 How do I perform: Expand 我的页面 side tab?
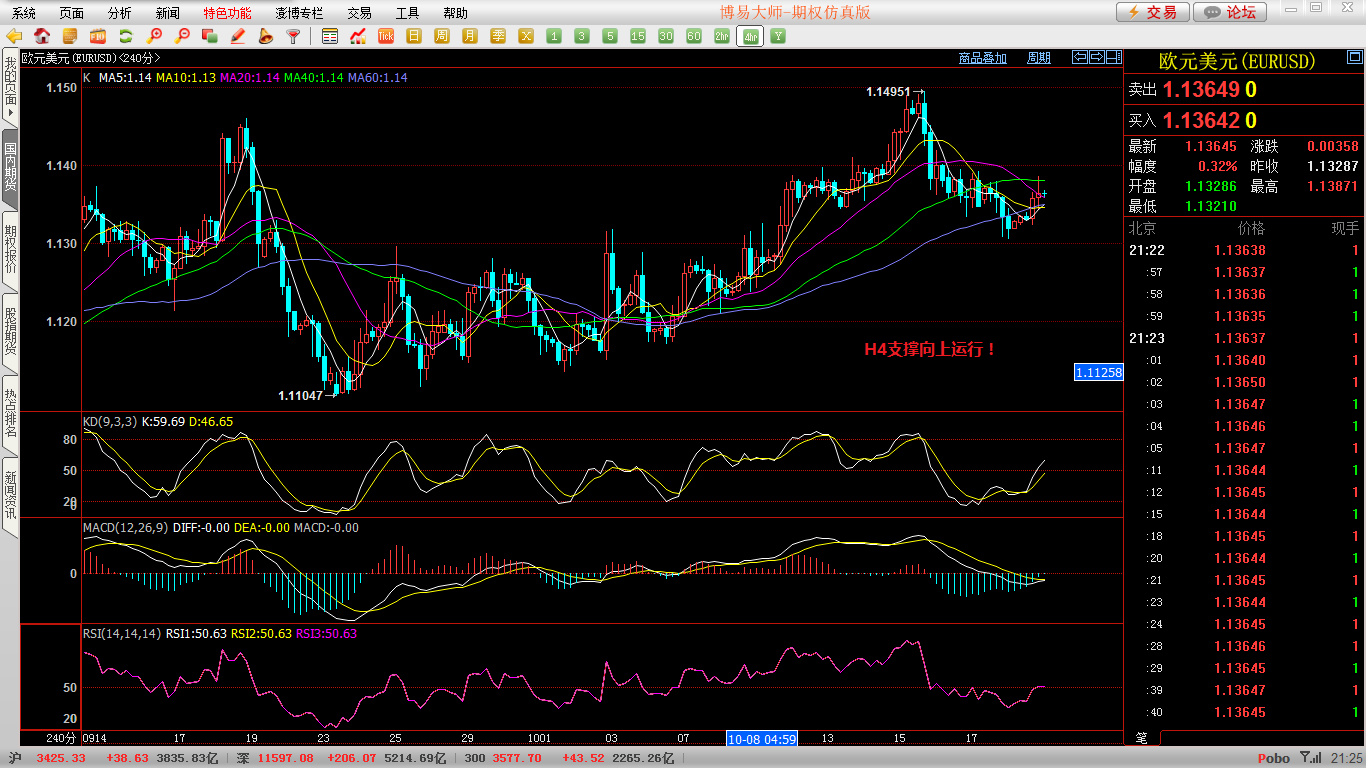pos(10,89)
